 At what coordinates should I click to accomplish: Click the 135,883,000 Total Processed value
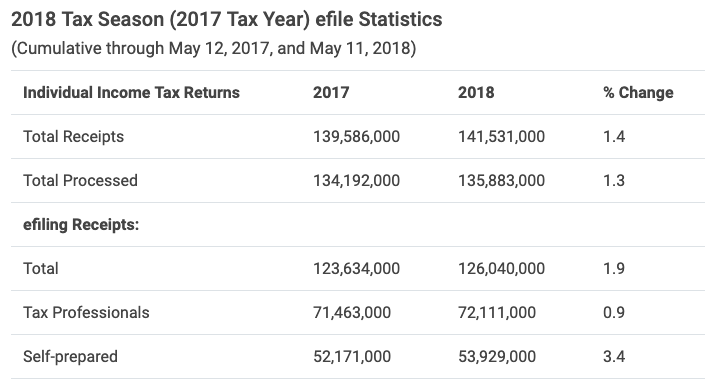[x=502, y=181]
